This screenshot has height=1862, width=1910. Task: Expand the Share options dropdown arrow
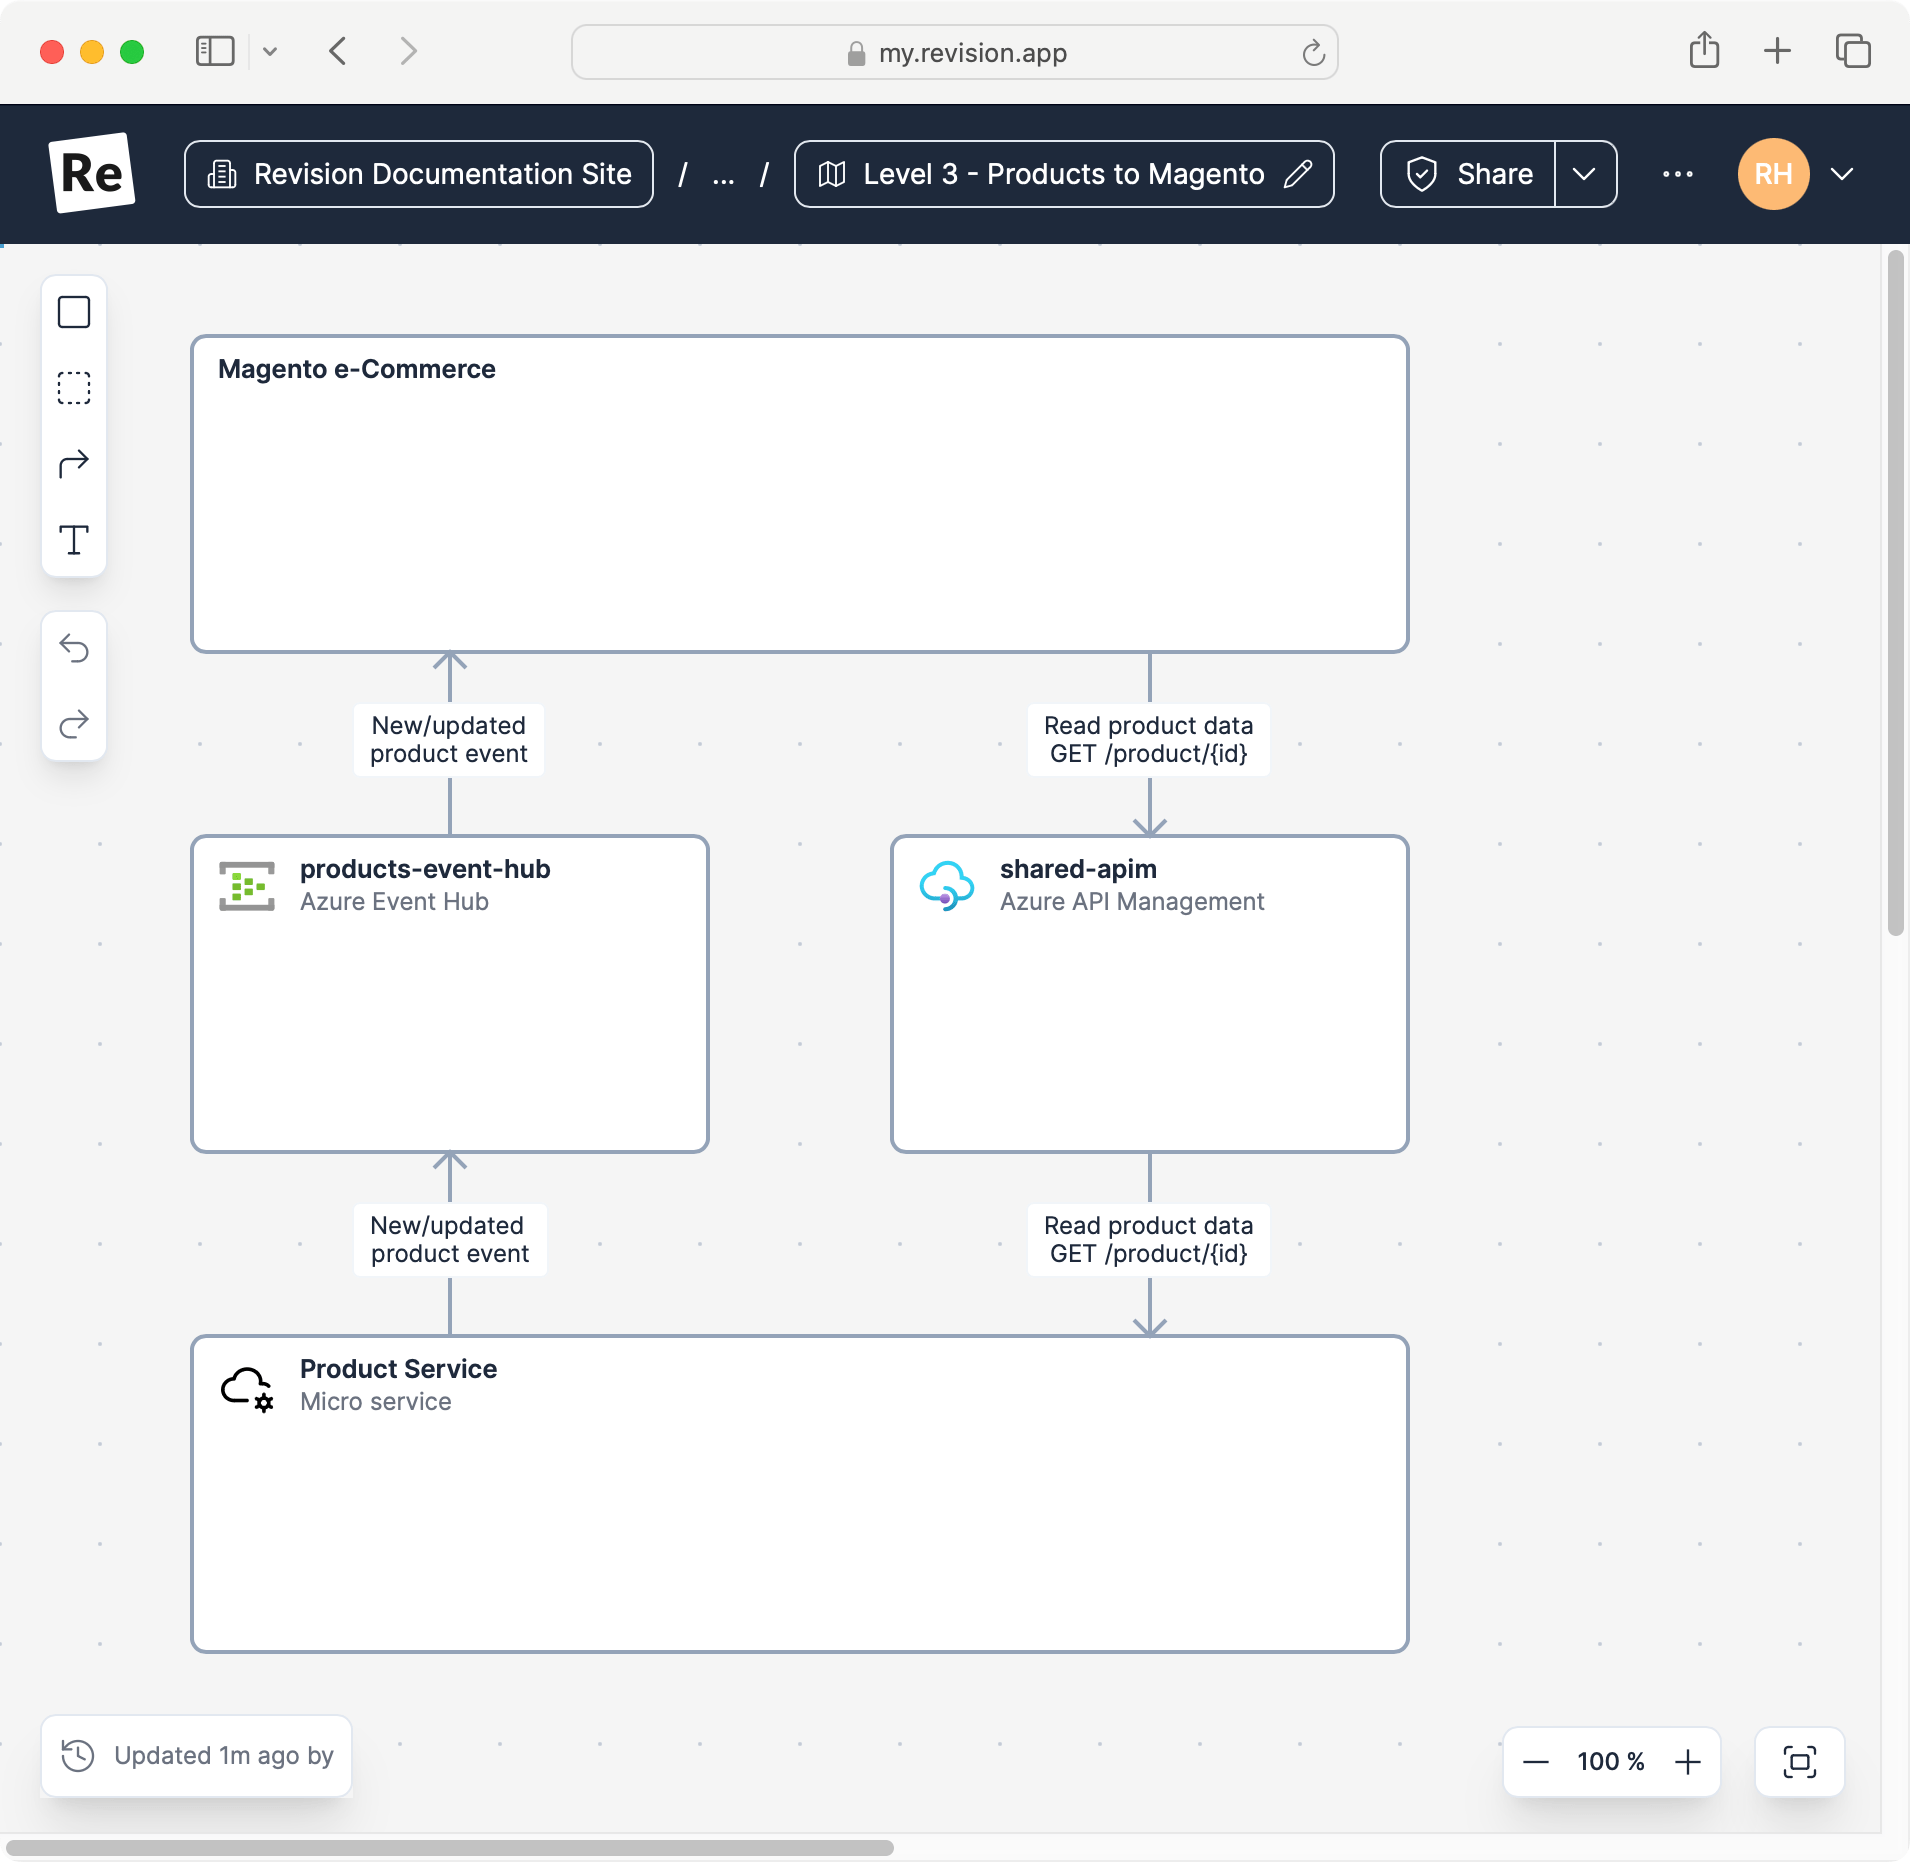1585,174
